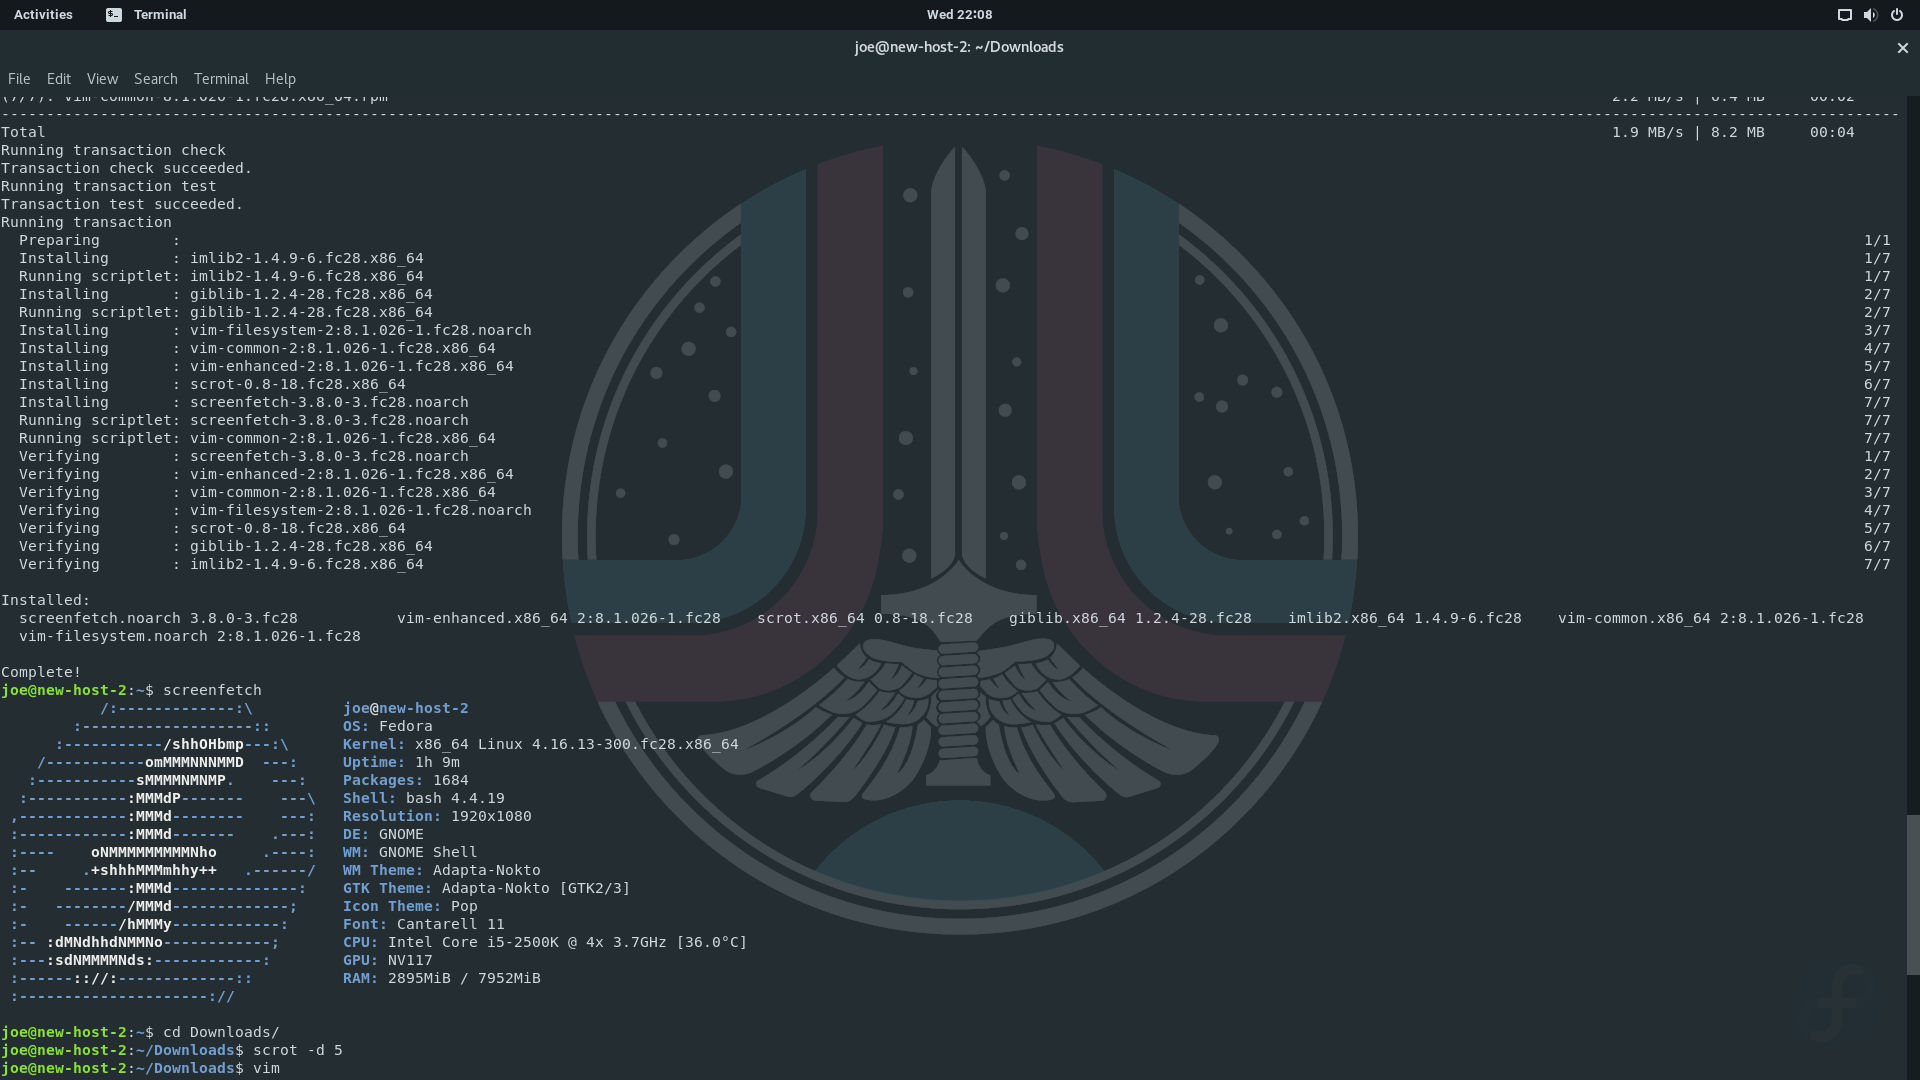Viewport: 1920px width, 1080px height.
Task: Open the Search menu
Action: [x=155, y=79]
